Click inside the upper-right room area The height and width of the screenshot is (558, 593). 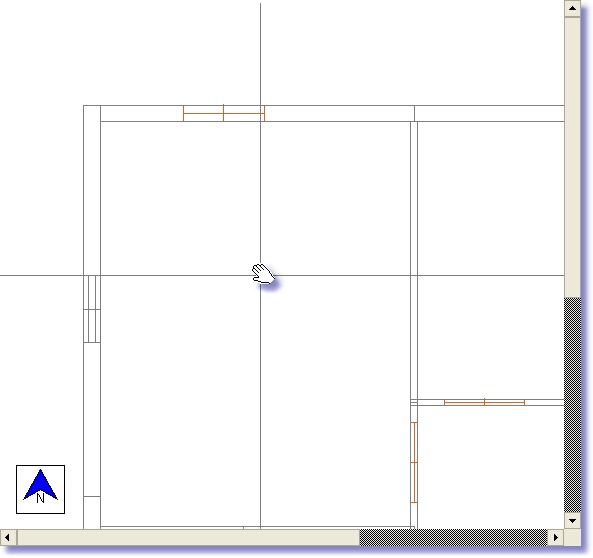pos(491,260)
